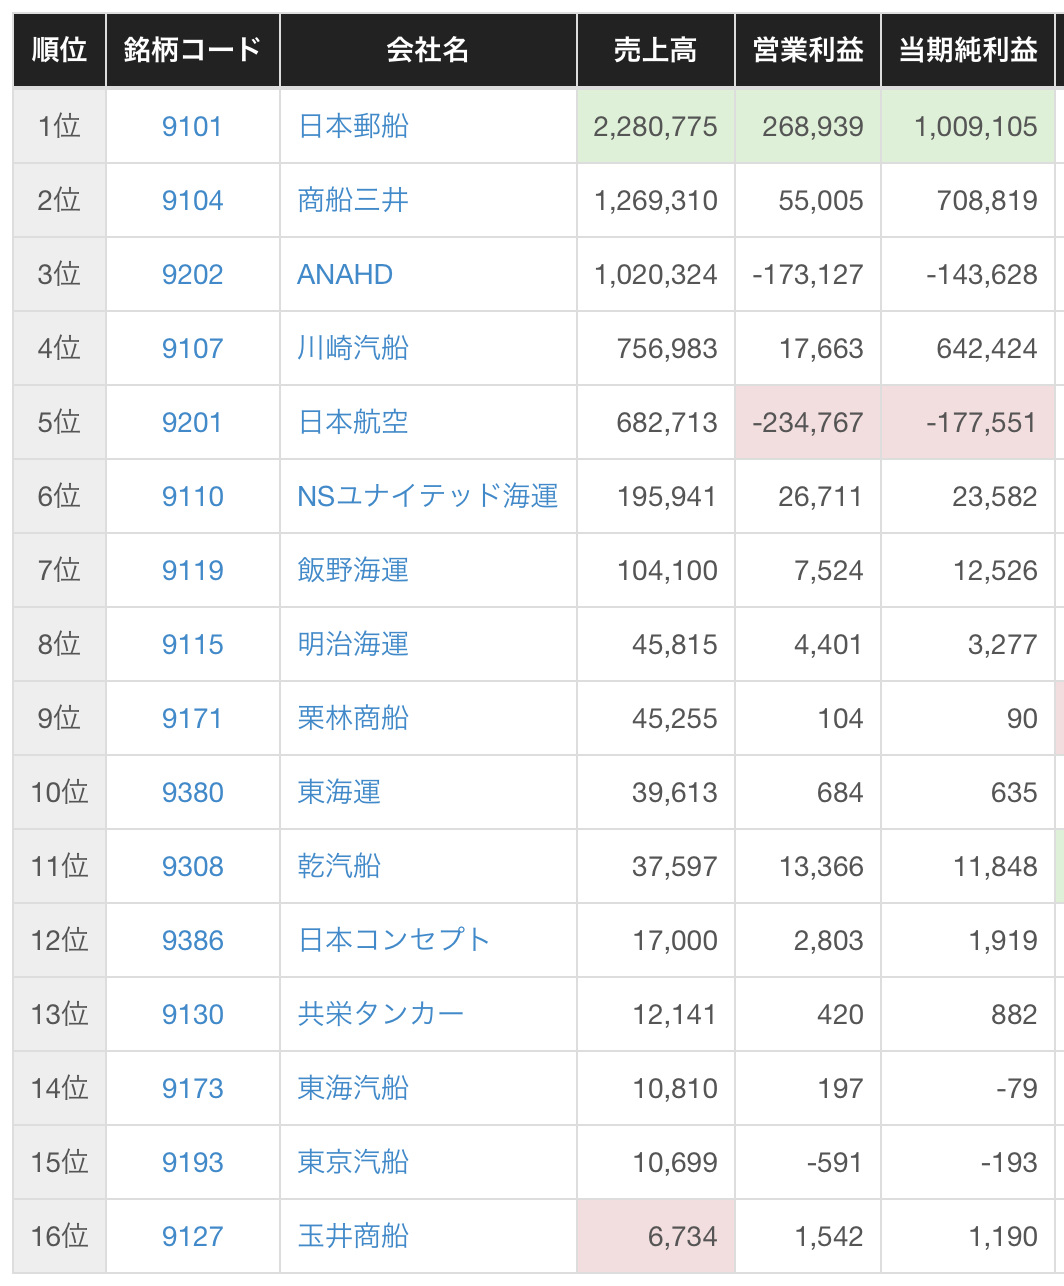Click stock code 9119 link

(x=192, y=571)
